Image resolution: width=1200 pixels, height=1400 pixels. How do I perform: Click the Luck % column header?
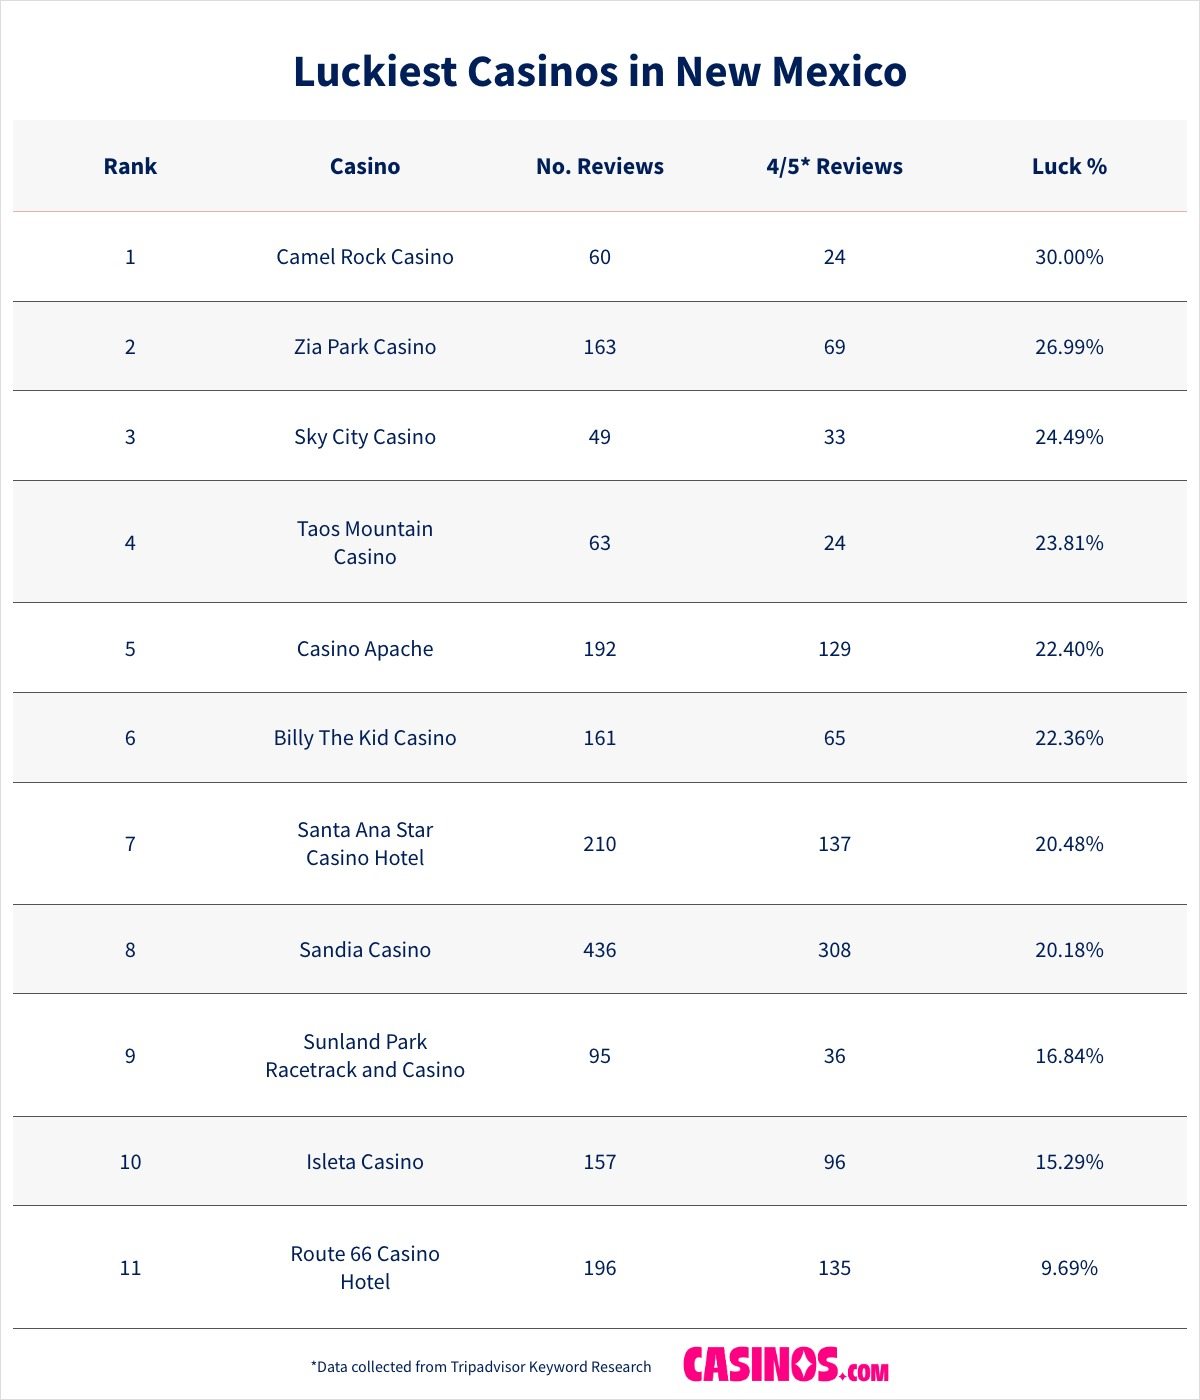1069,166
